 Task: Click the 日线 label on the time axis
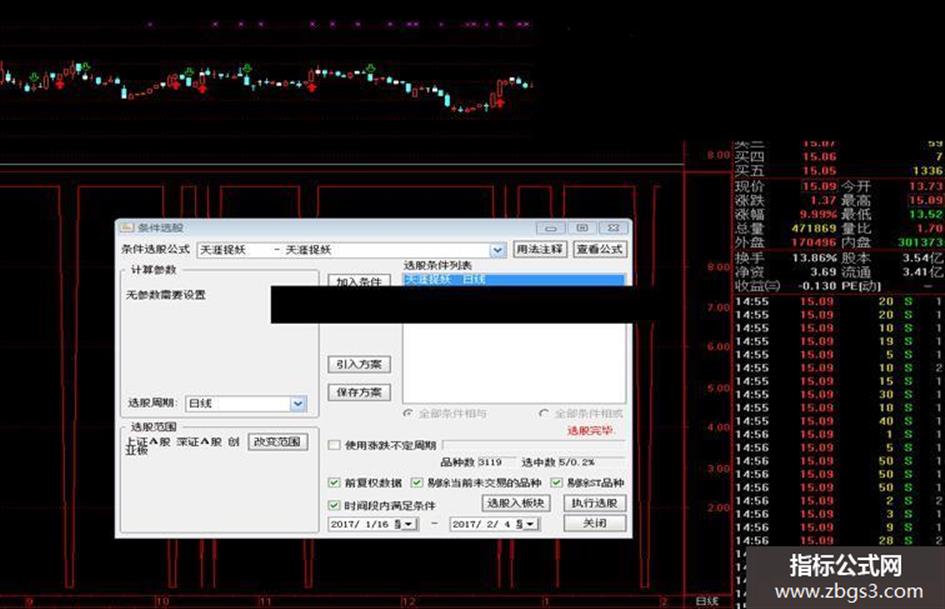point(707,601)
